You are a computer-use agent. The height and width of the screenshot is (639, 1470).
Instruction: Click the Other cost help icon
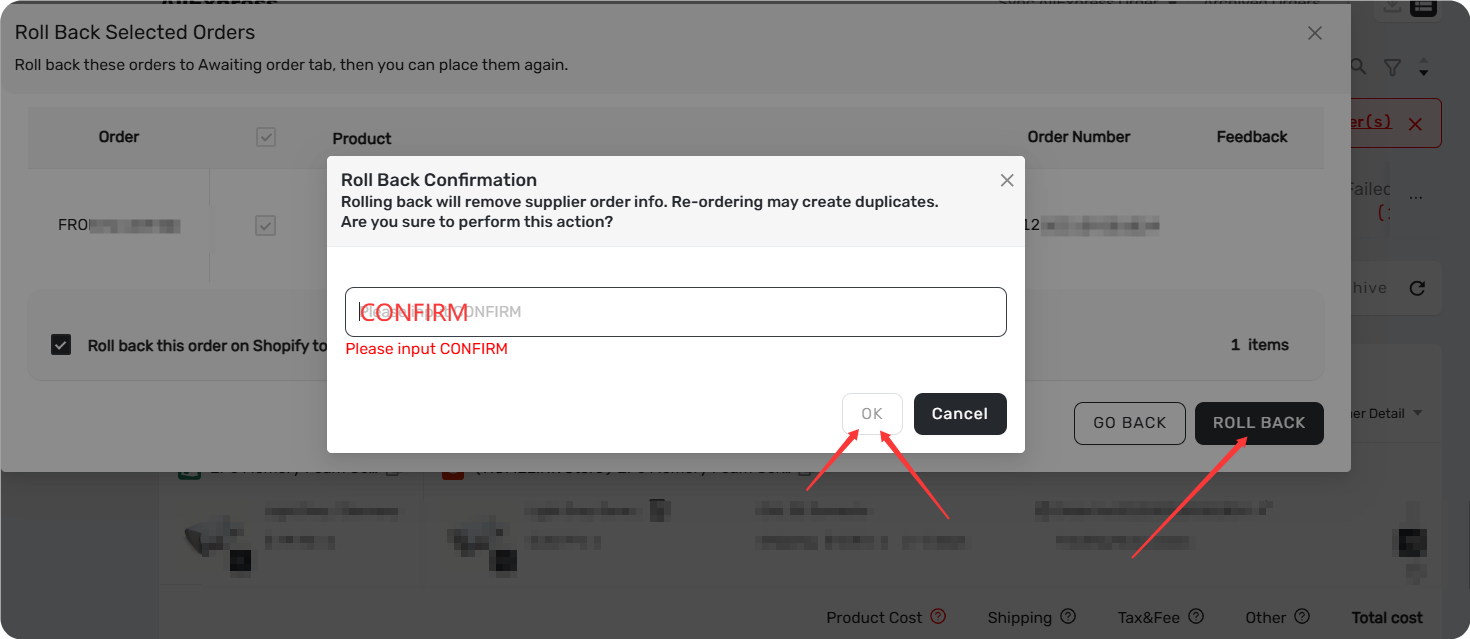1302,617
